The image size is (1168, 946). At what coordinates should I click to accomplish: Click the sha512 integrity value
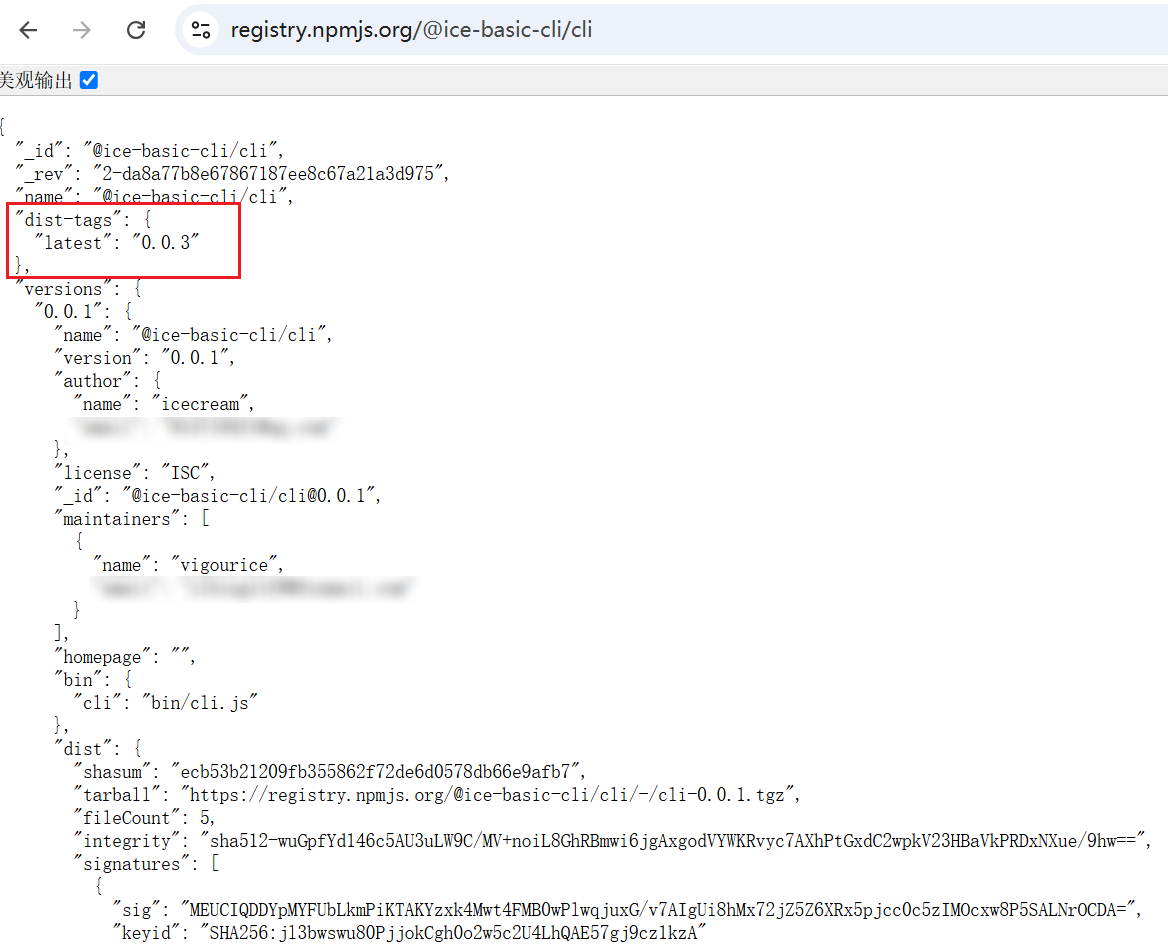point(673,842)
